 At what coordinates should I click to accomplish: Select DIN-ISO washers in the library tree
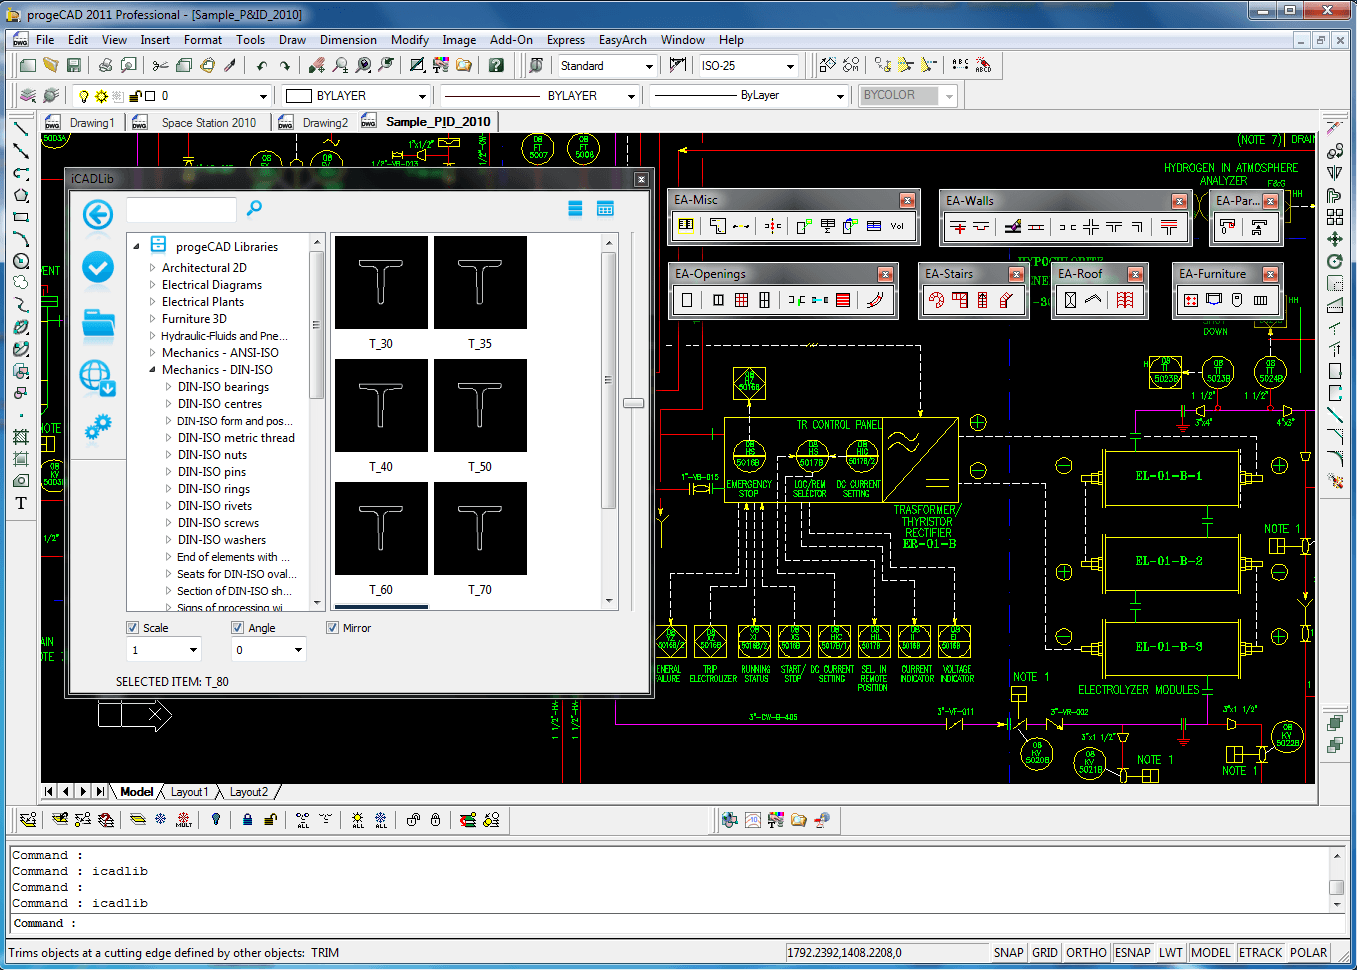click(x=222, y=540)
